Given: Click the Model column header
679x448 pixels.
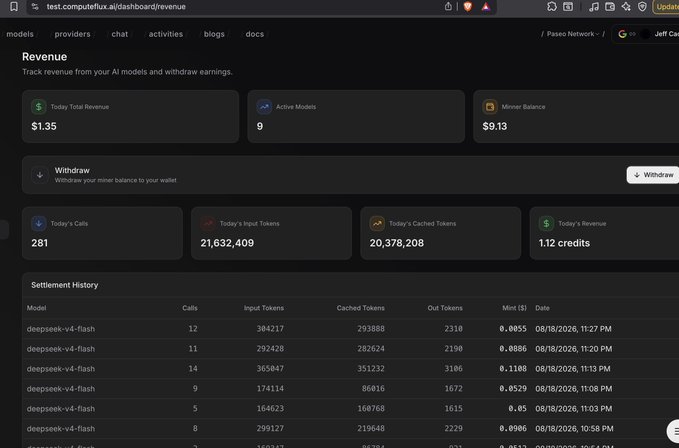Looking at the screenshot, I should point(36,308).
